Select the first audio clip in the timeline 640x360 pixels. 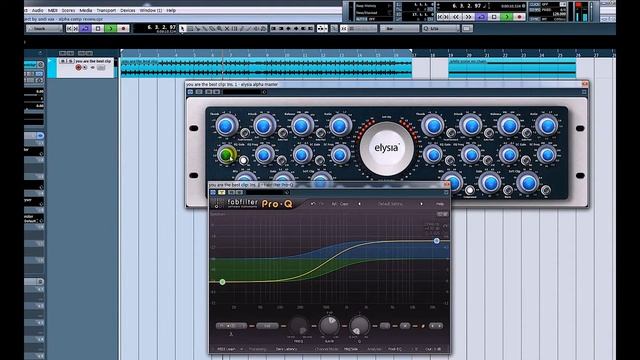[266, 68]
